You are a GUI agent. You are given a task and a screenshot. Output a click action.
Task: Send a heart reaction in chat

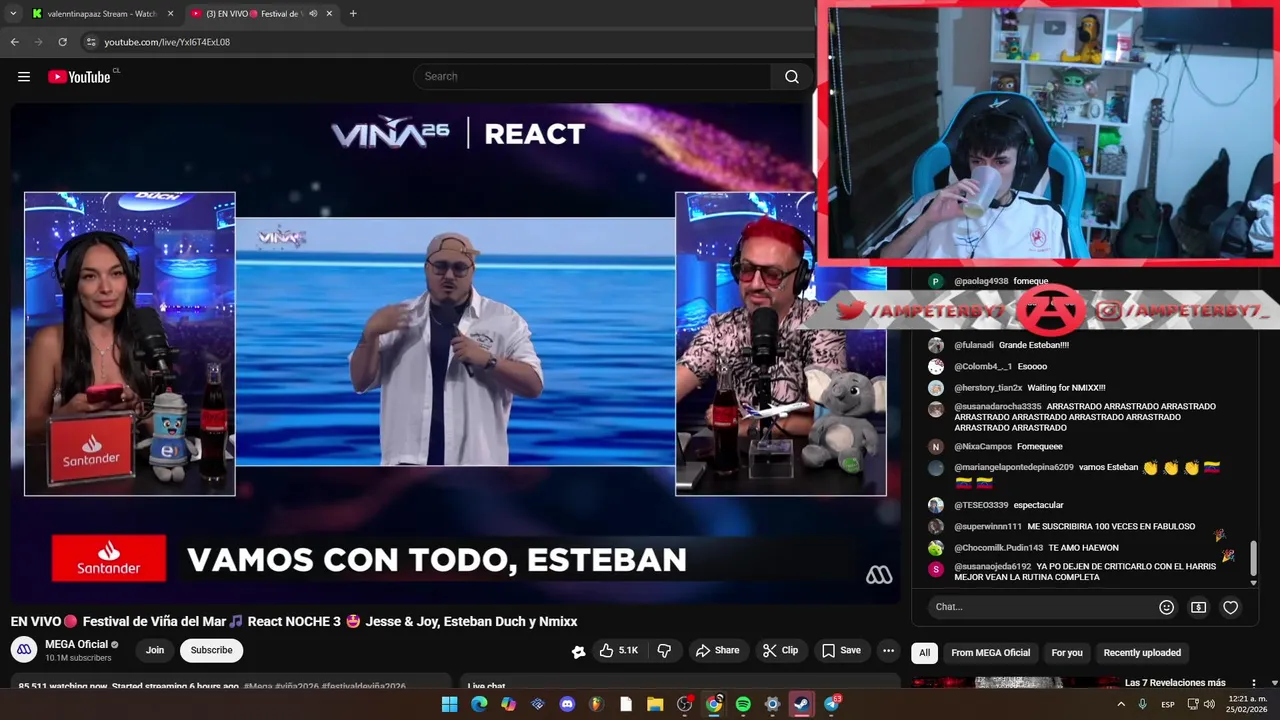(1231, 607)
